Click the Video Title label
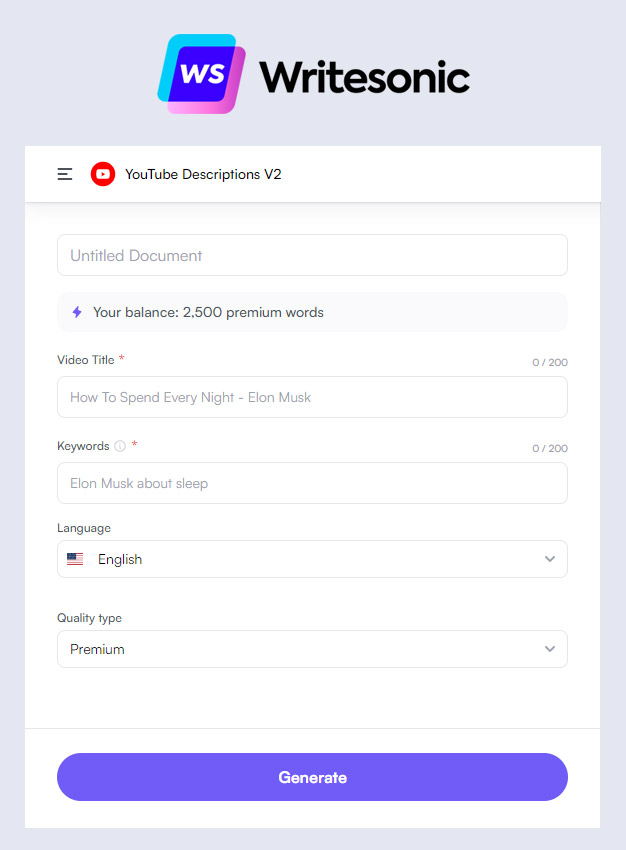Screen dimensions: 626x850 (86, 360)
